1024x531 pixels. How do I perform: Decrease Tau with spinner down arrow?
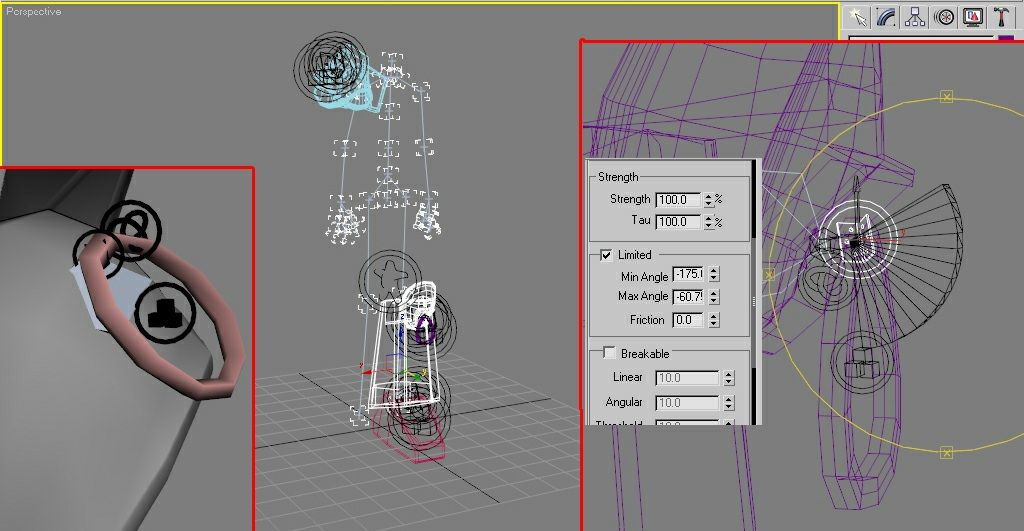(x=709, y=226)
